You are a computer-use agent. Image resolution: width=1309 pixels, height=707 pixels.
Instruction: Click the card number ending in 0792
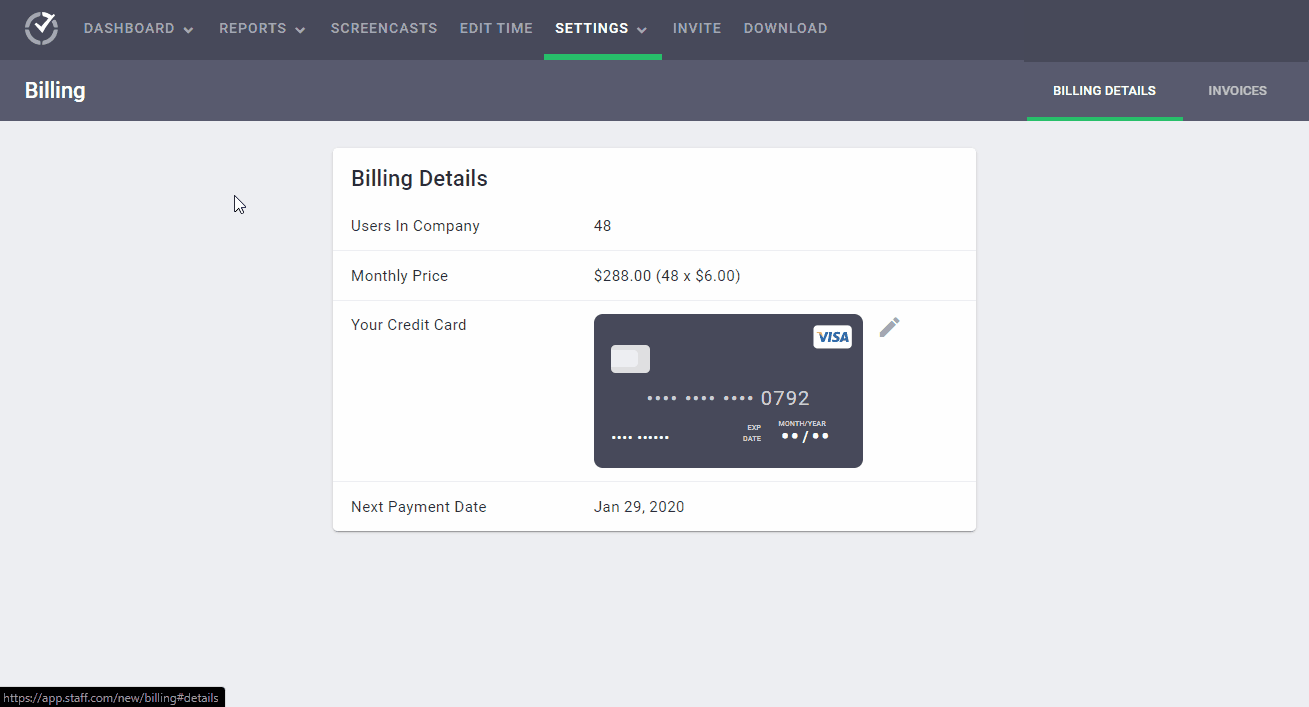point(785,398)
